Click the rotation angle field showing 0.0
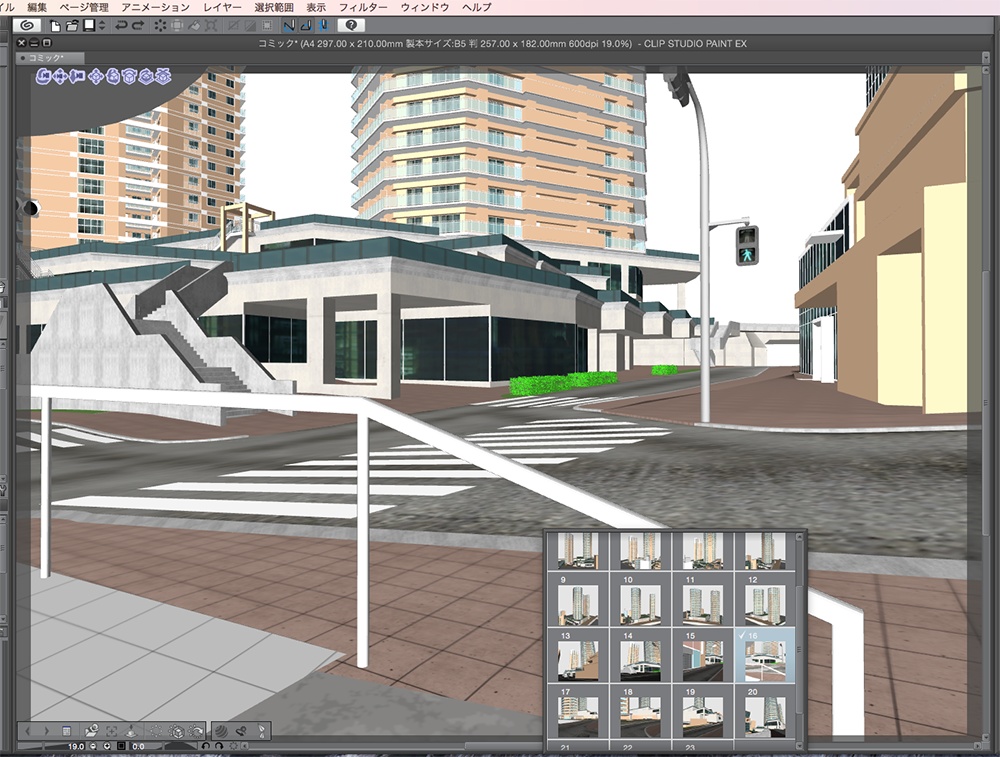1000x757 pixels. point(138,747)
